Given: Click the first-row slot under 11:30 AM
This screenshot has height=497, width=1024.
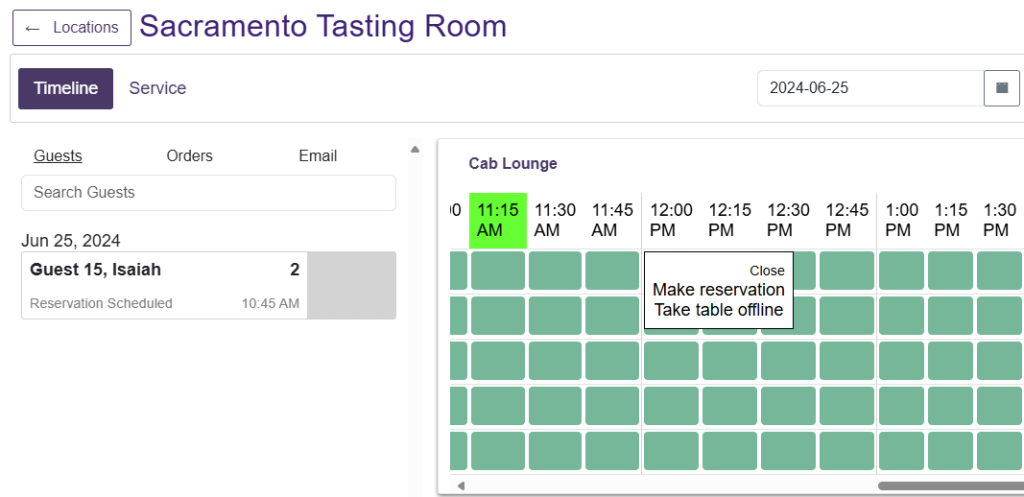Looking at the screenshot, I should click(x=555, y=270).
